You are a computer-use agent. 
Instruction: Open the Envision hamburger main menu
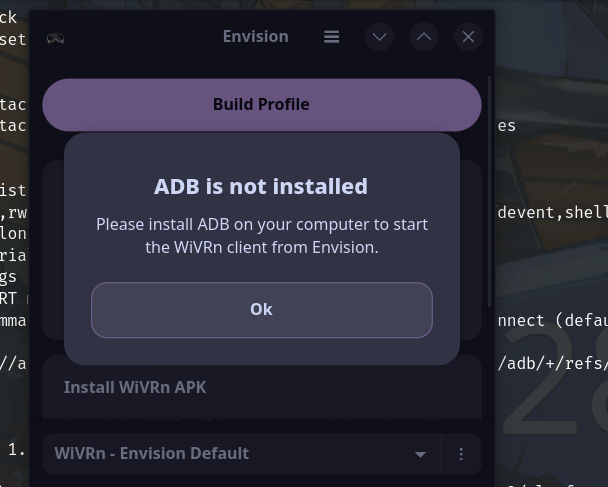coord(331,37)
